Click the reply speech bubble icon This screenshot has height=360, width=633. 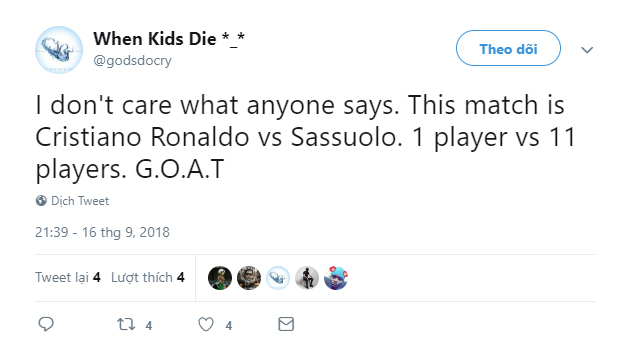point(46,324)
